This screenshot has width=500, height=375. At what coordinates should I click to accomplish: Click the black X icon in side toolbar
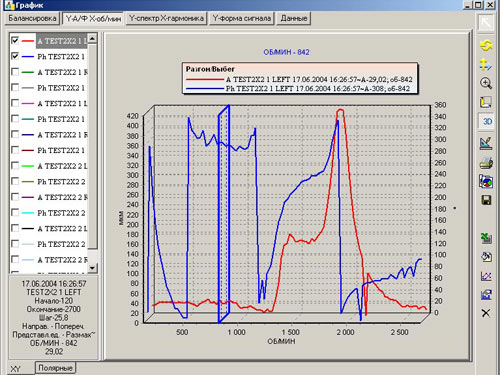coord(486,313)
